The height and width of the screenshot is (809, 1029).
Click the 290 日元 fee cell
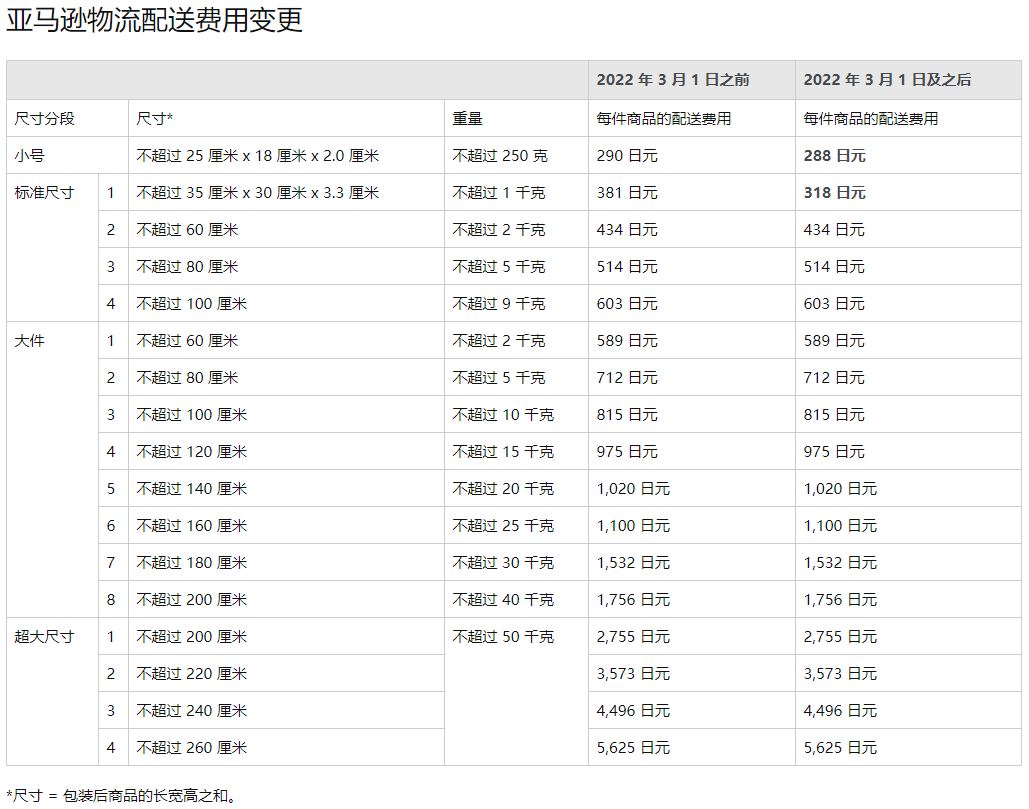point(627,156)
